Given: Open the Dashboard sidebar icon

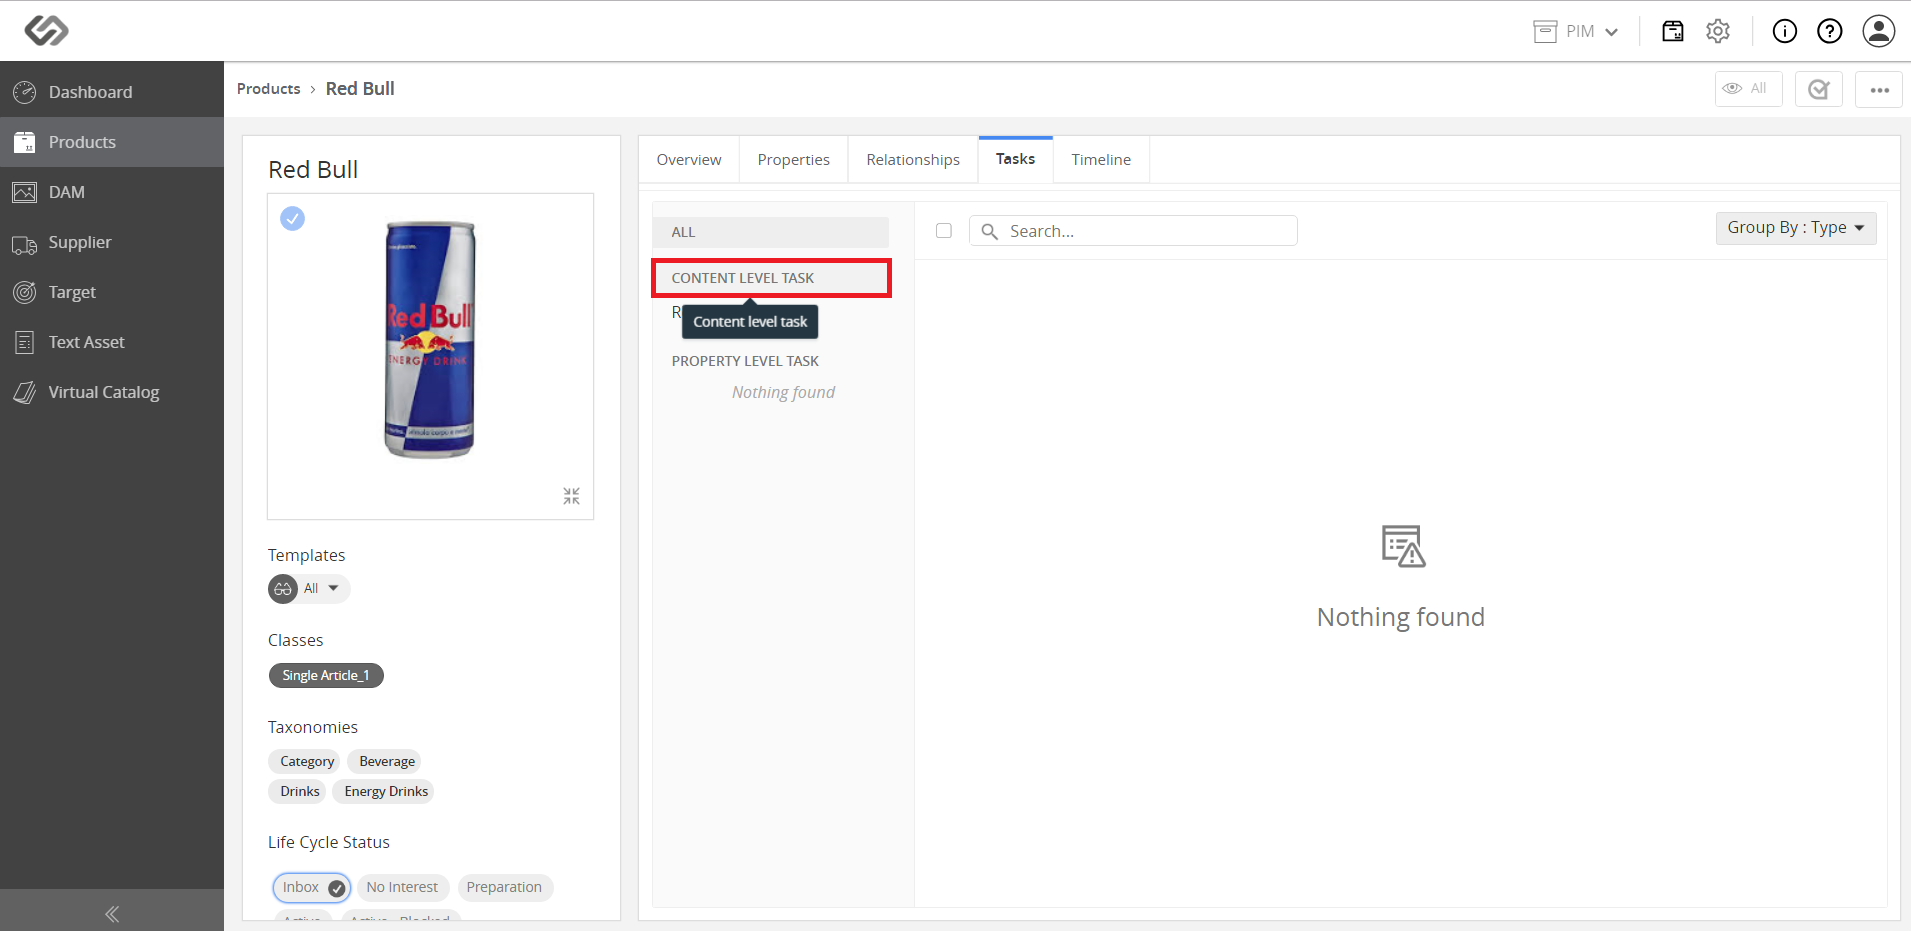Looking at the screenshot, I should click(25, 92).
